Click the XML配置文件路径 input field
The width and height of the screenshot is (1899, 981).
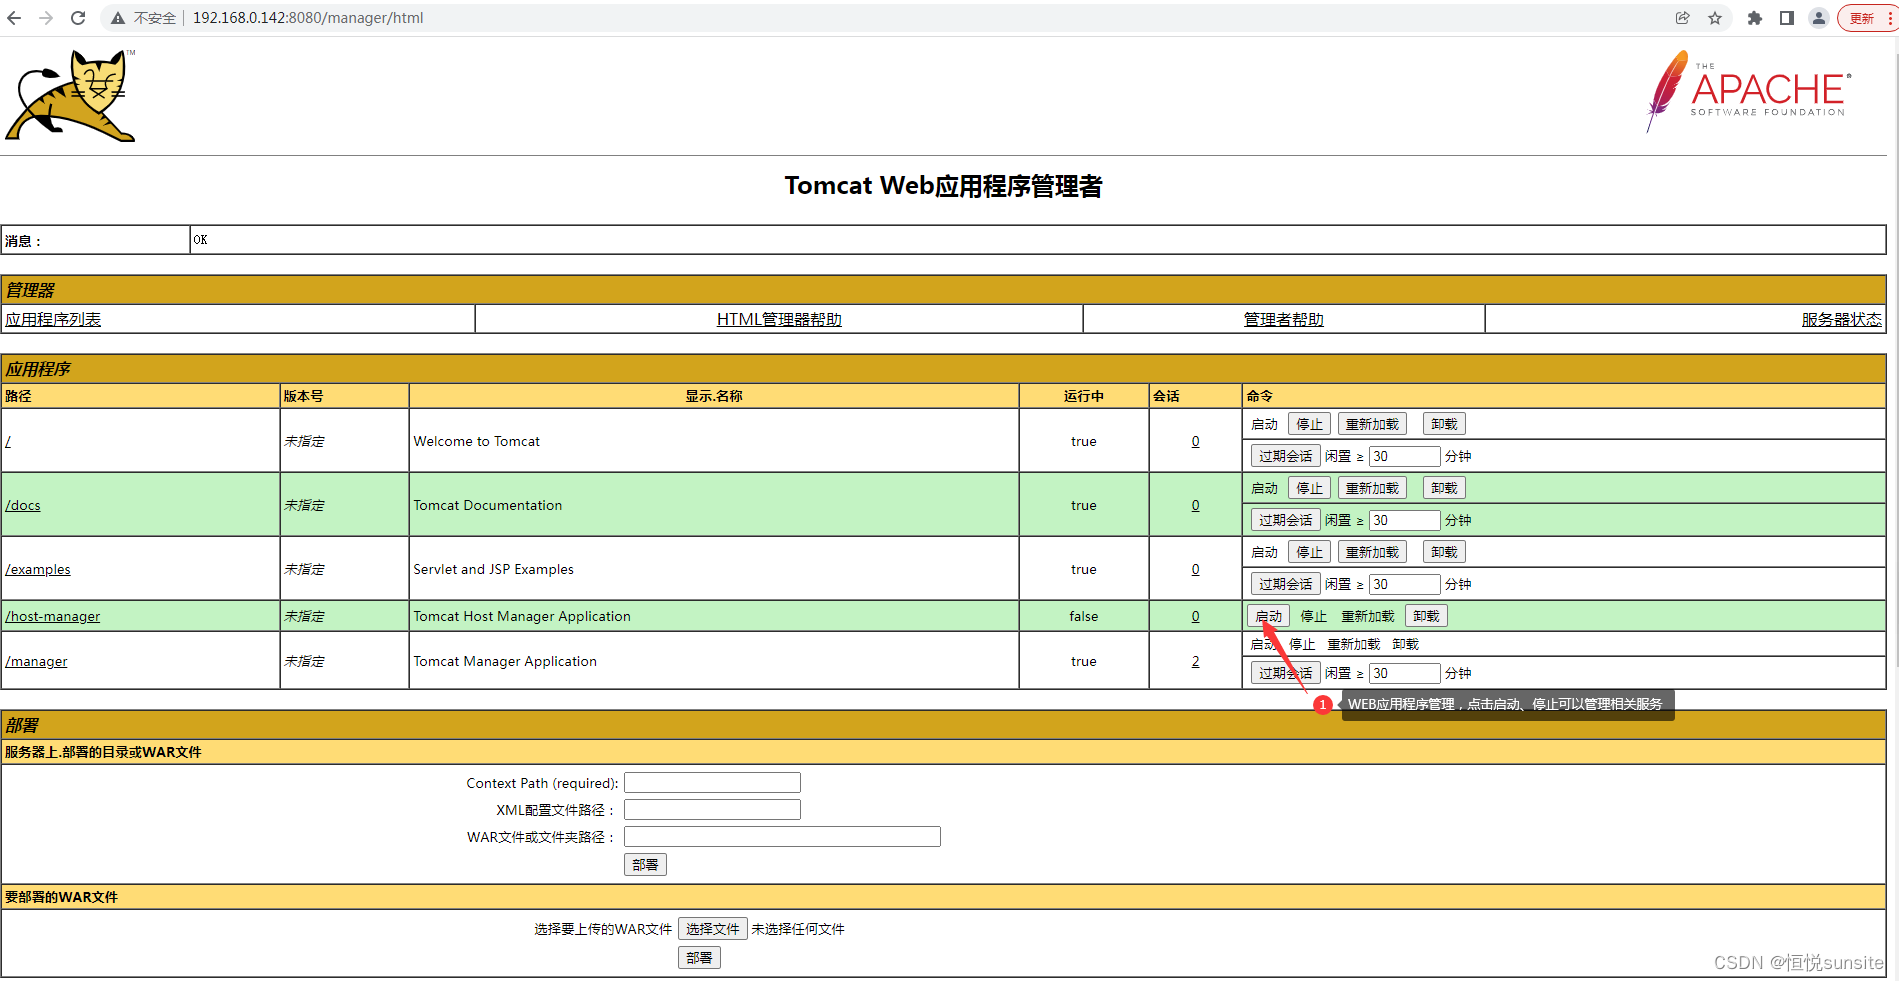coord(712,810)
